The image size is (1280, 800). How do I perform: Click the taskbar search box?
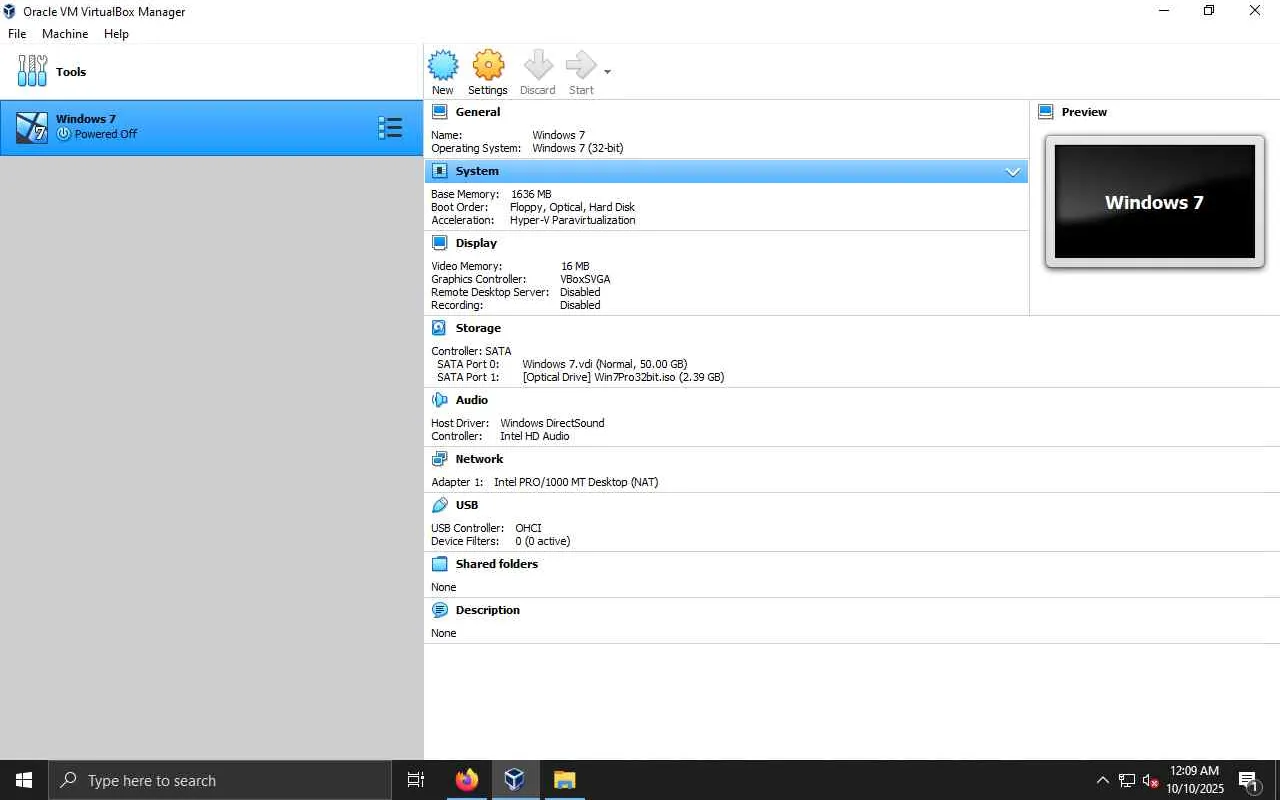(x=219, y=780)
